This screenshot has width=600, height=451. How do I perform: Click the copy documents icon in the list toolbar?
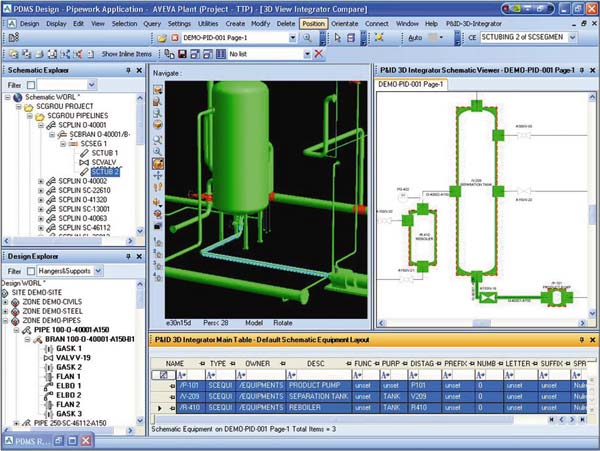click(x=169, y=54)
